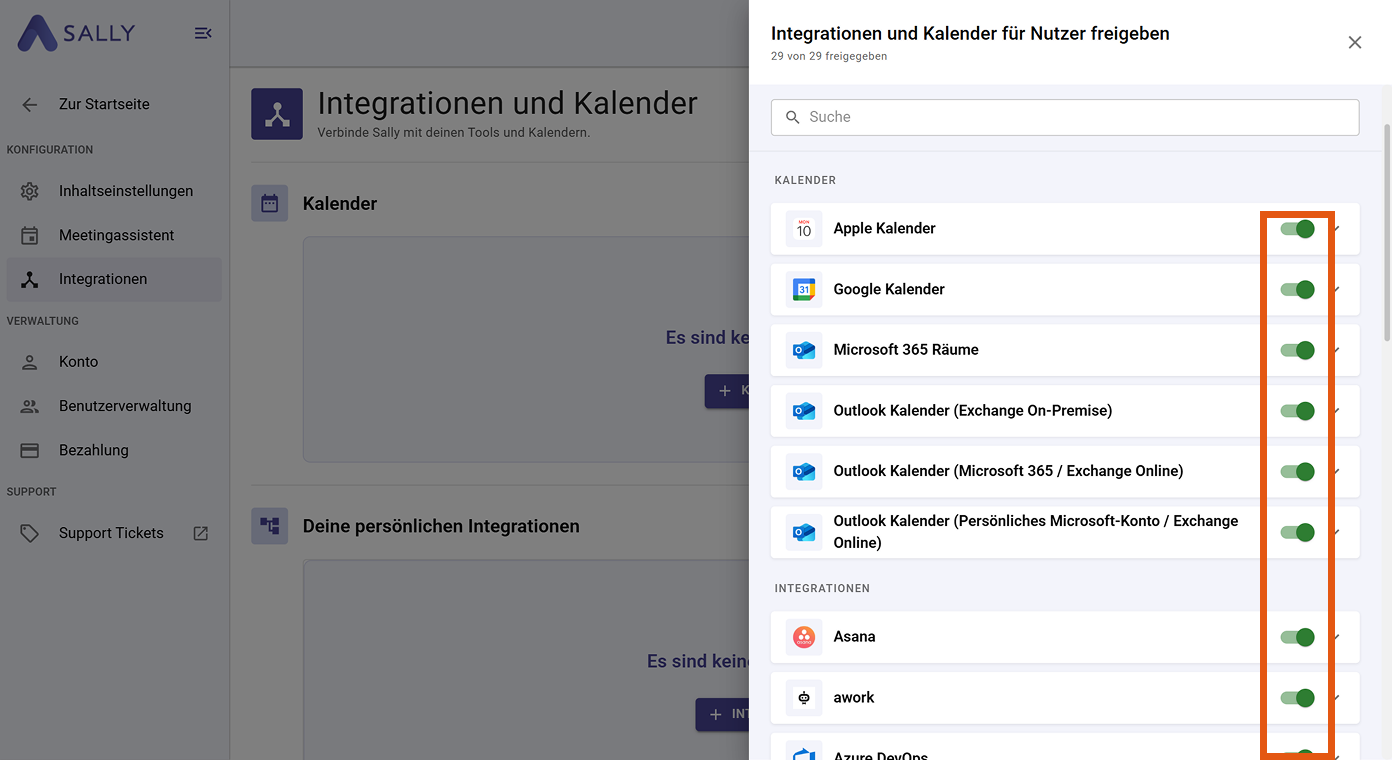Click the Bezahlung credit card icon

pos(30,450)
